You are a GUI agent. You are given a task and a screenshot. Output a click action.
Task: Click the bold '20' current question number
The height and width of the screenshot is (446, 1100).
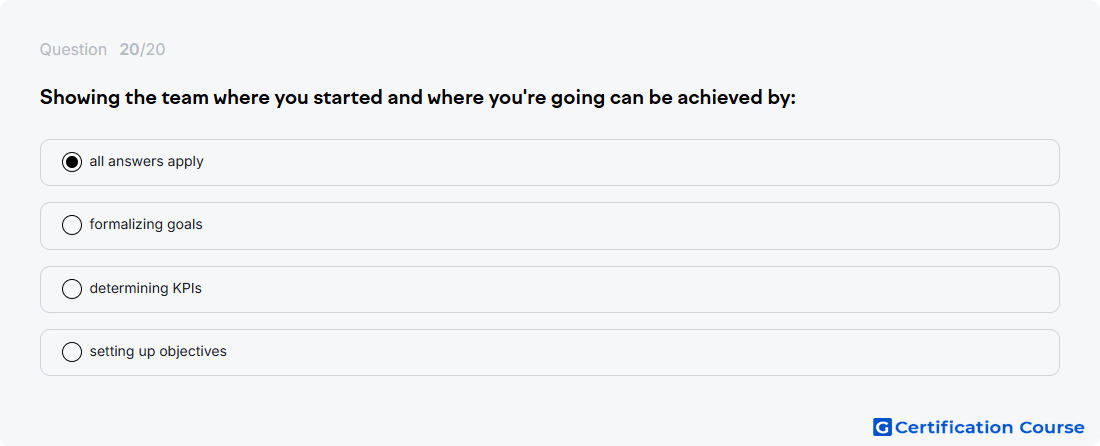[129, 50]
